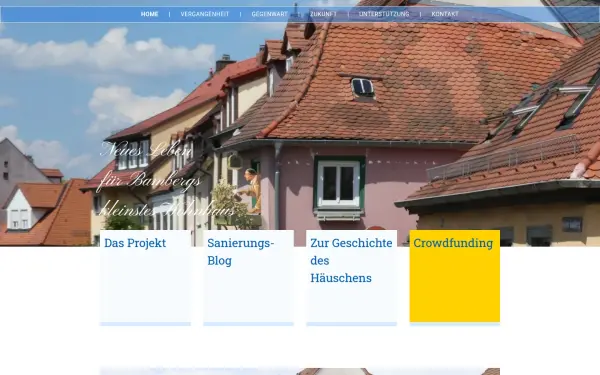Open the Das Projekt tile

[145, 278]
